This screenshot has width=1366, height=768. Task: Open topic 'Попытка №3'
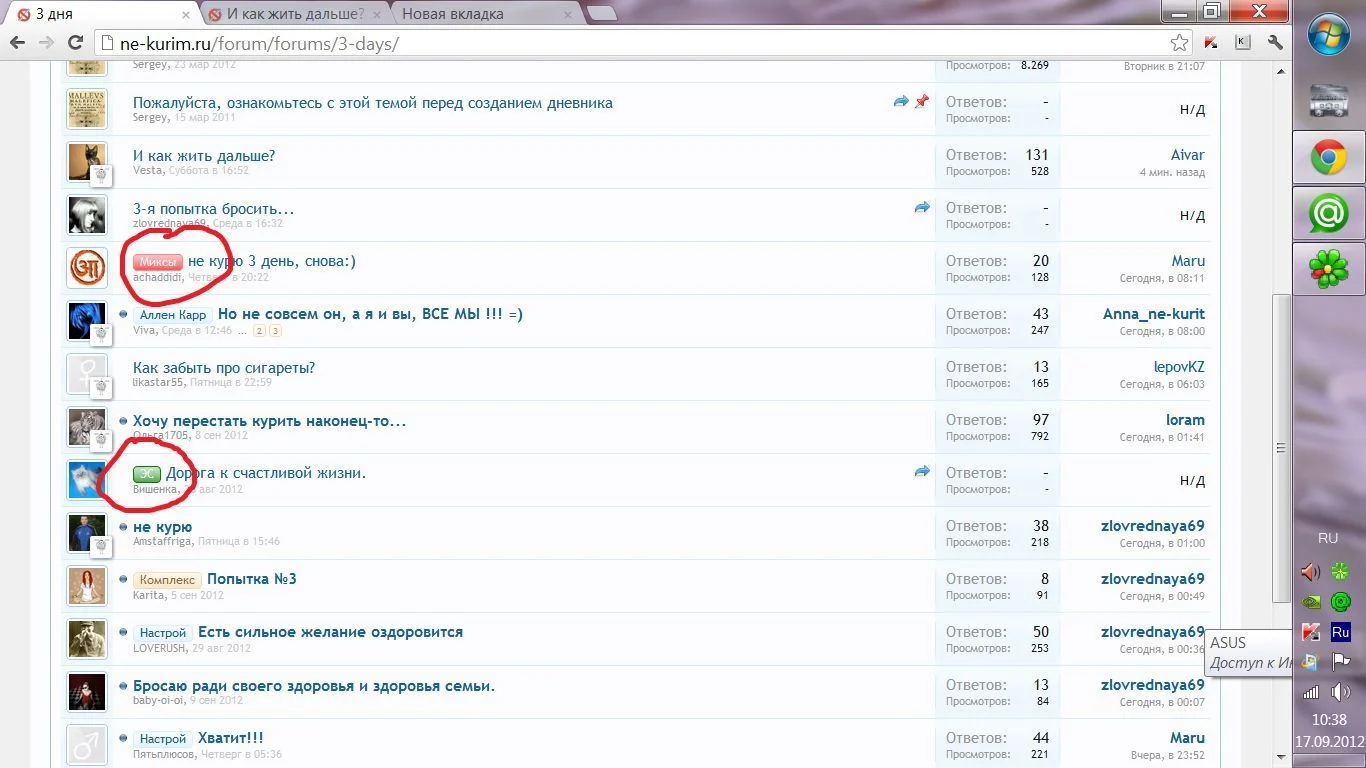252,579
